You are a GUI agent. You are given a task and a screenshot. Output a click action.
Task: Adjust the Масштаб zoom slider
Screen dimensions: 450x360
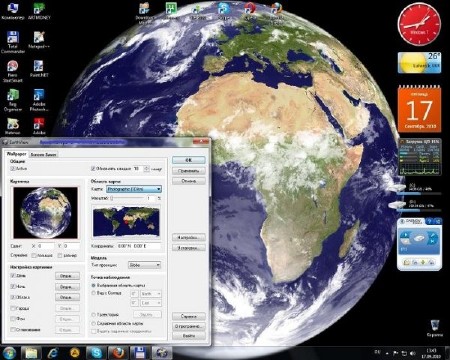127,198
